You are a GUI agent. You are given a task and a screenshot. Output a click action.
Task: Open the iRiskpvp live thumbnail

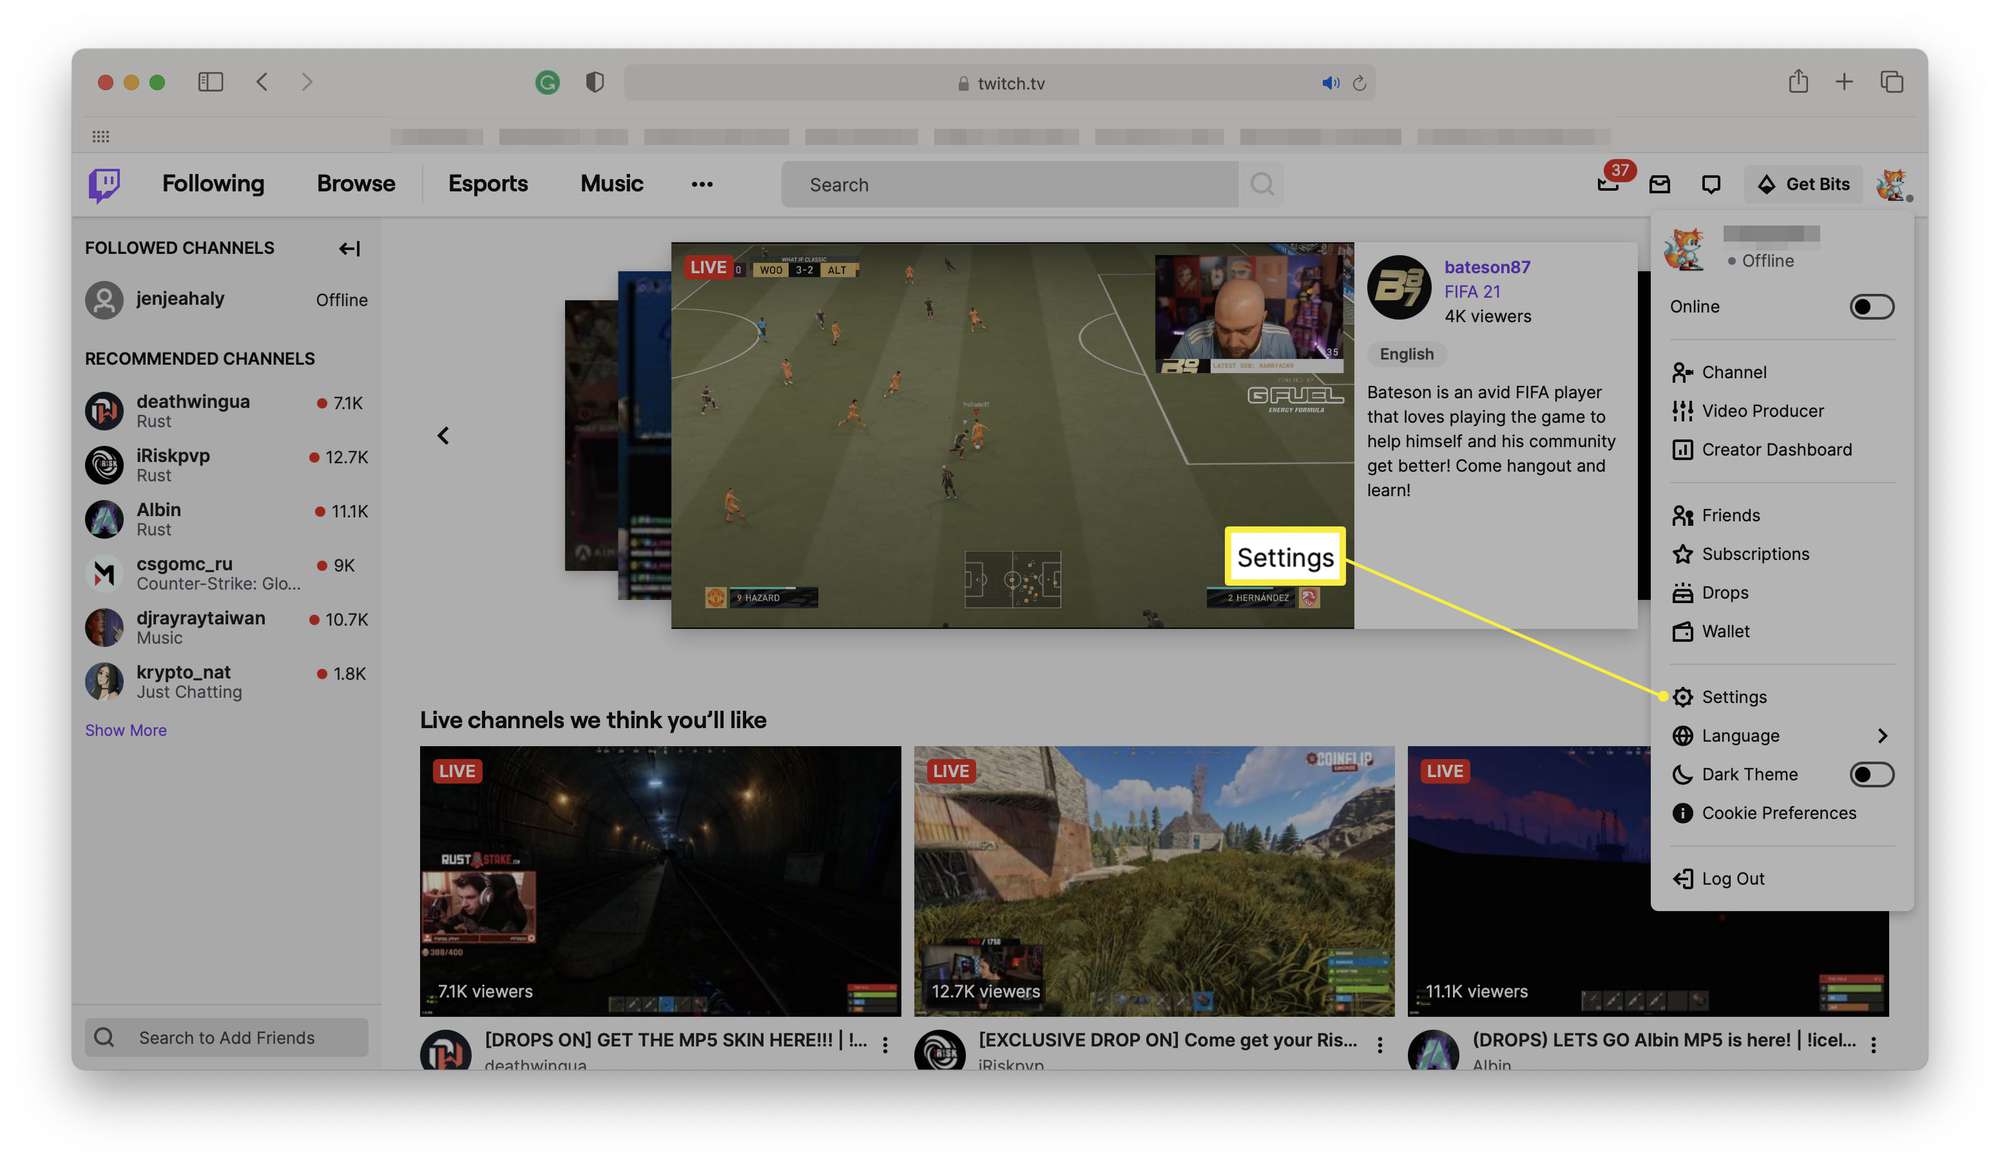pos(1154,881)
